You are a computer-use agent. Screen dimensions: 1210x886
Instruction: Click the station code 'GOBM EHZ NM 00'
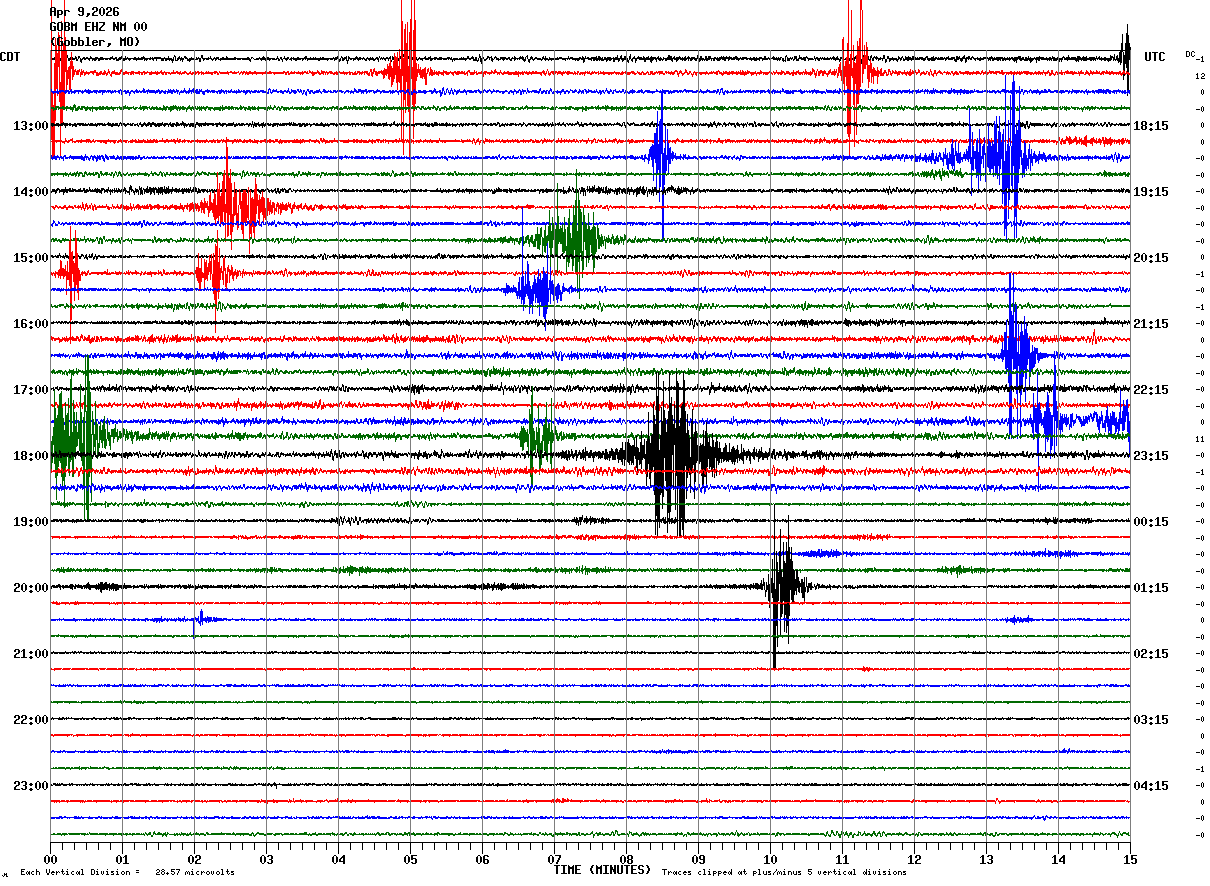coord(98,27)
